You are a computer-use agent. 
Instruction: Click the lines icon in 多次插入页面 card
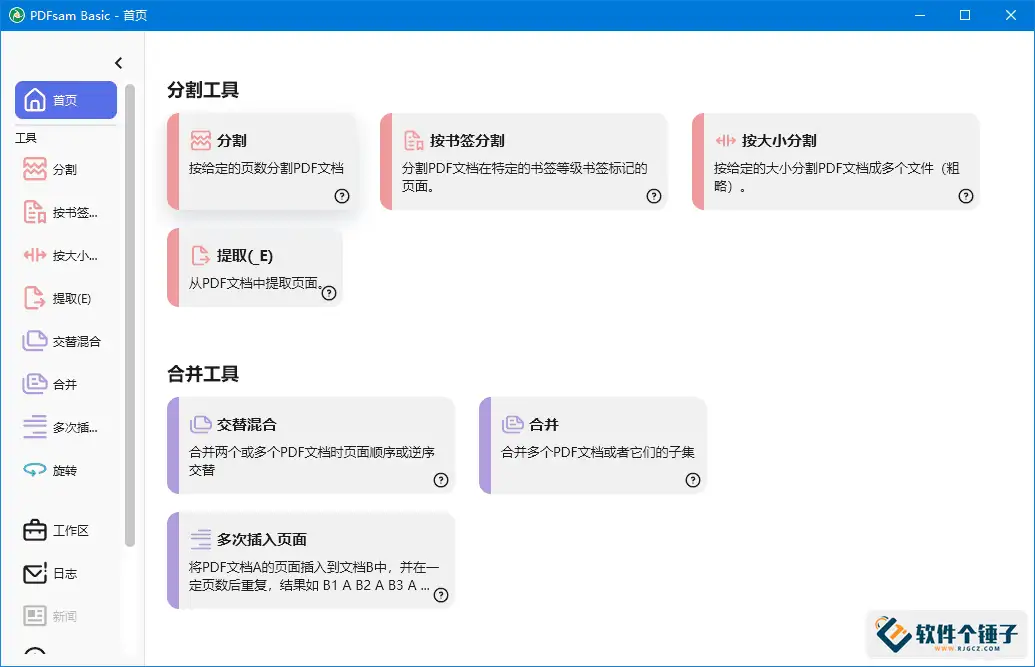[201, 539]
